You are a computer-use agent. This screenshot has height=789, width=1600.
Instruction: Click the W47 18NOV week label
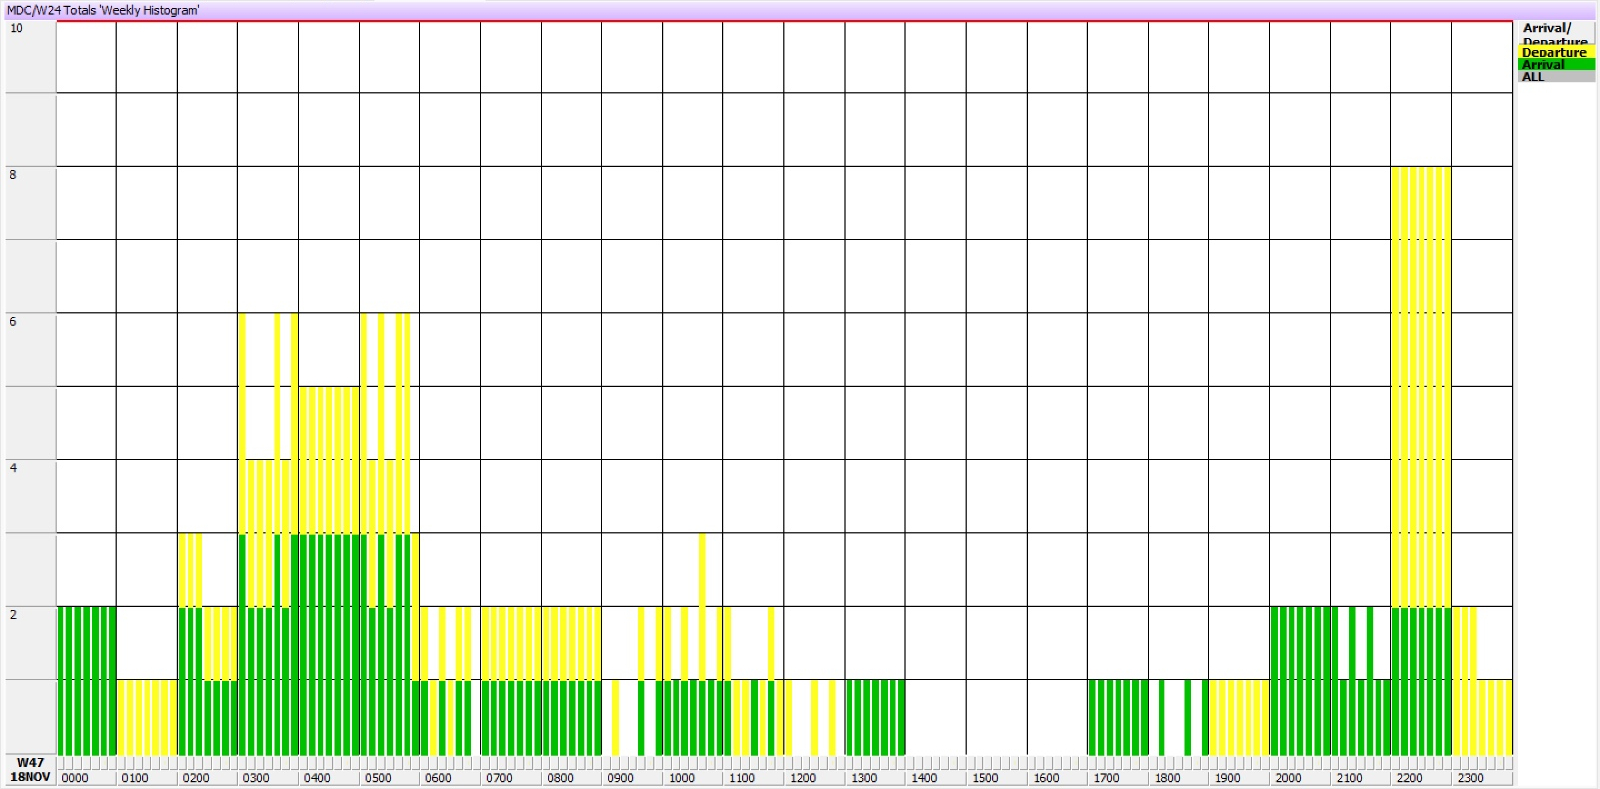coord(30,770)
